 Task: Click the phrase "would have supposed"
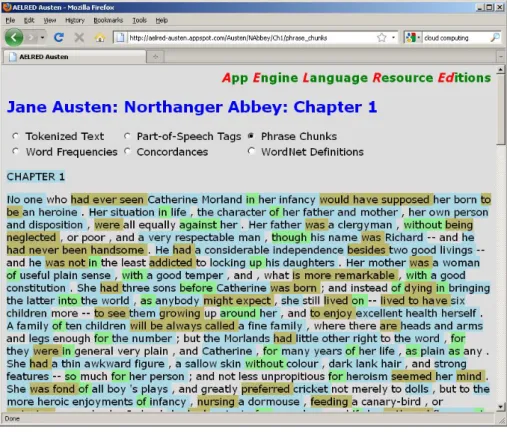click(376, 200)
